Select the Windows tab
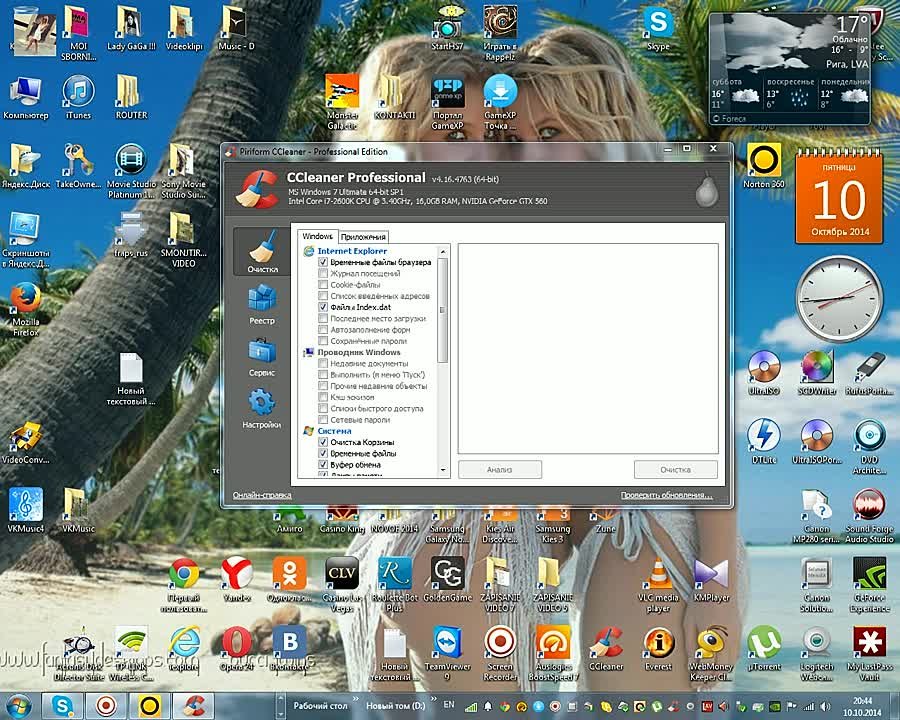Screen dimensions: 900x720 coord(317,236)
